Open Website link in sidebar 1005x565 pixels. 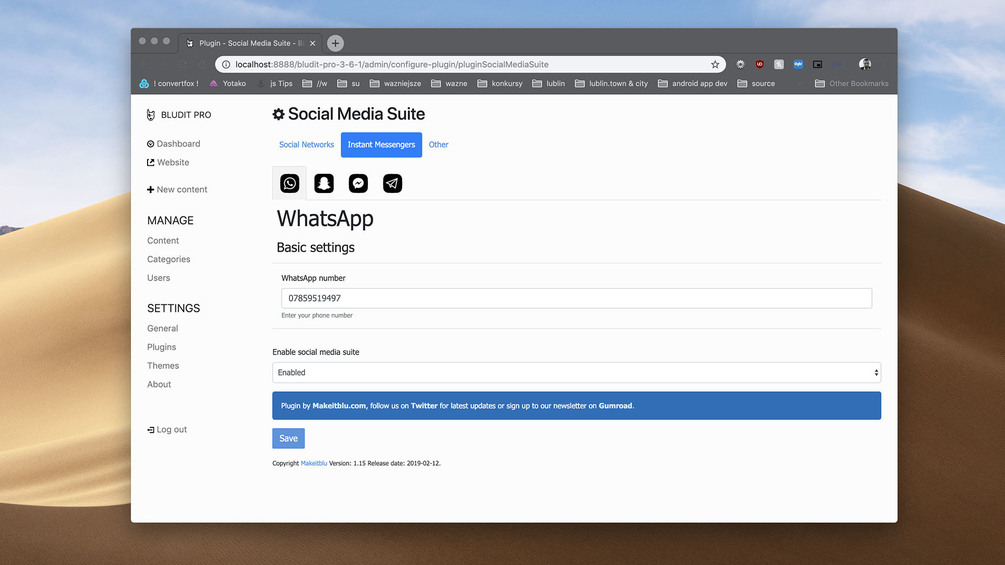coord(168,162)
